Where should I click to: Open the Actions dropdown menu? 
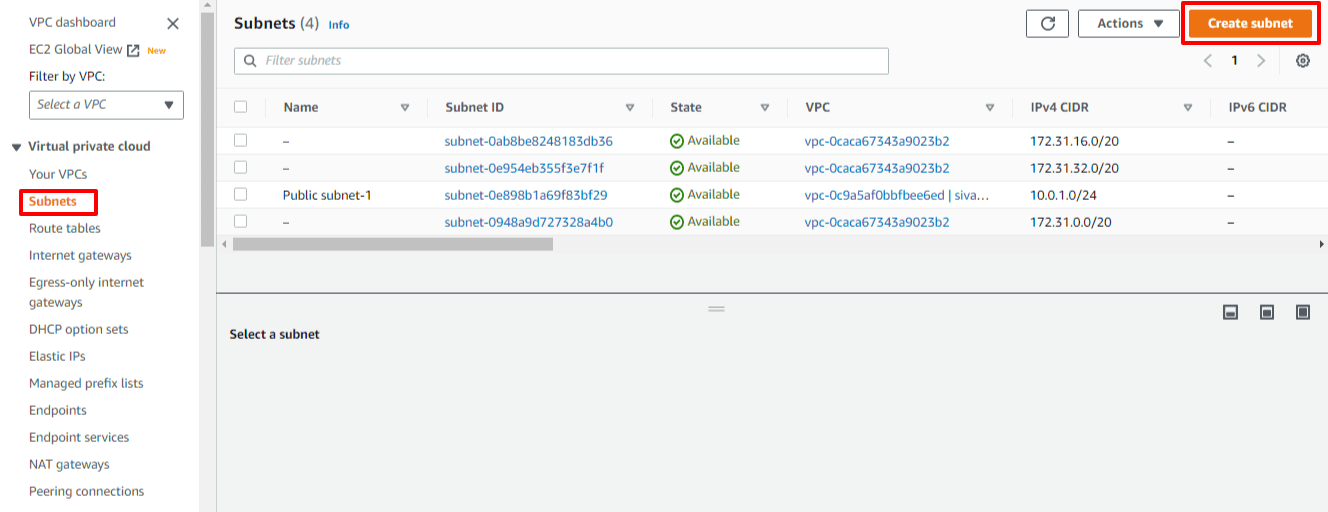pyautogui.click(x=1129, y=24)
